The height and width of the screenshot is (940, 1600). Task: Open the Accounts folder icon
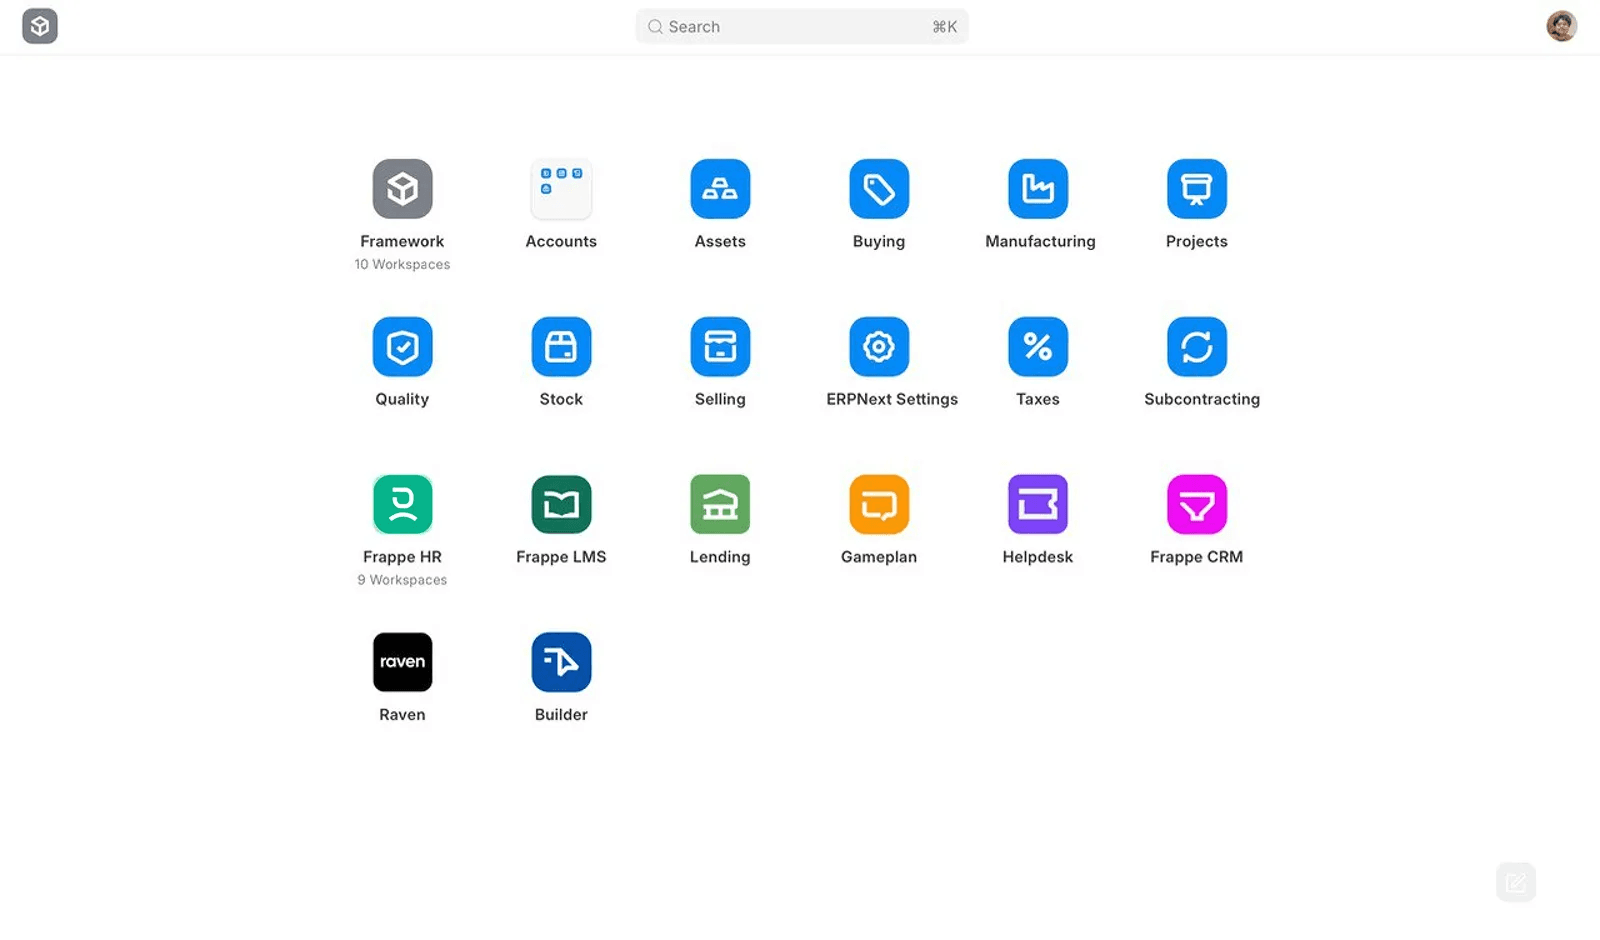tap(561, 189)
